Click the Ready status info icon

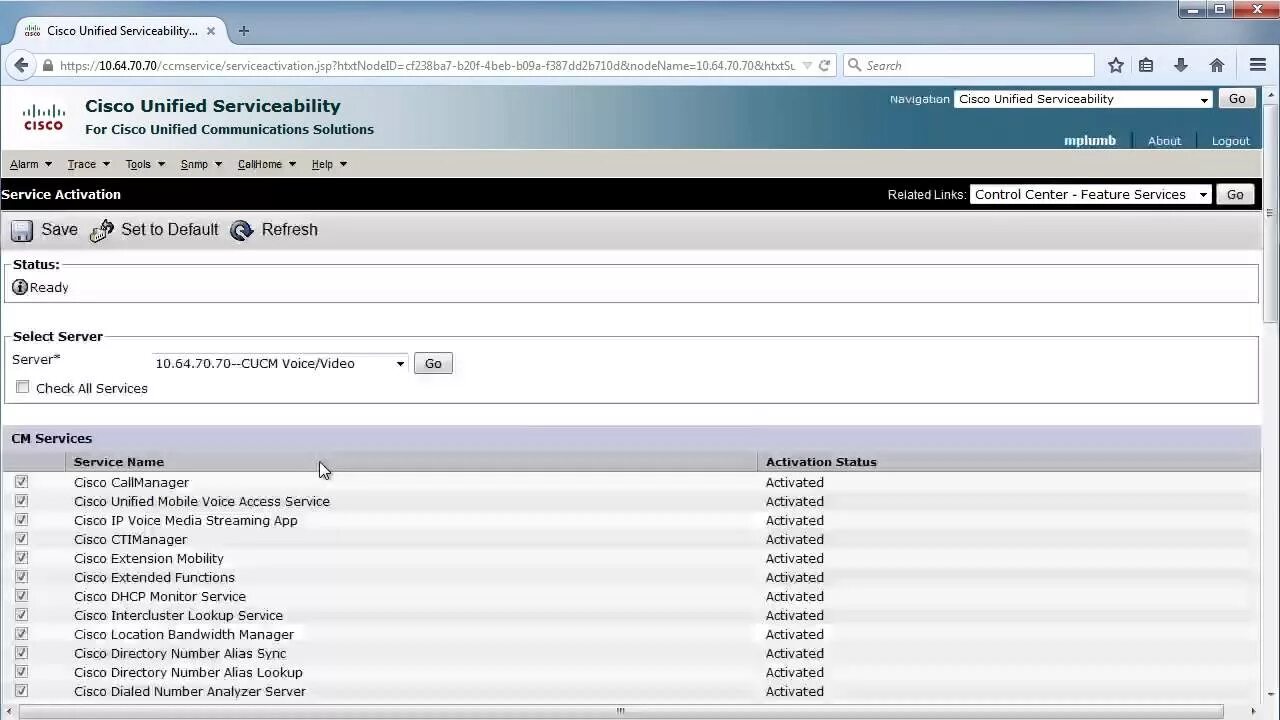[x=20, y=287]
